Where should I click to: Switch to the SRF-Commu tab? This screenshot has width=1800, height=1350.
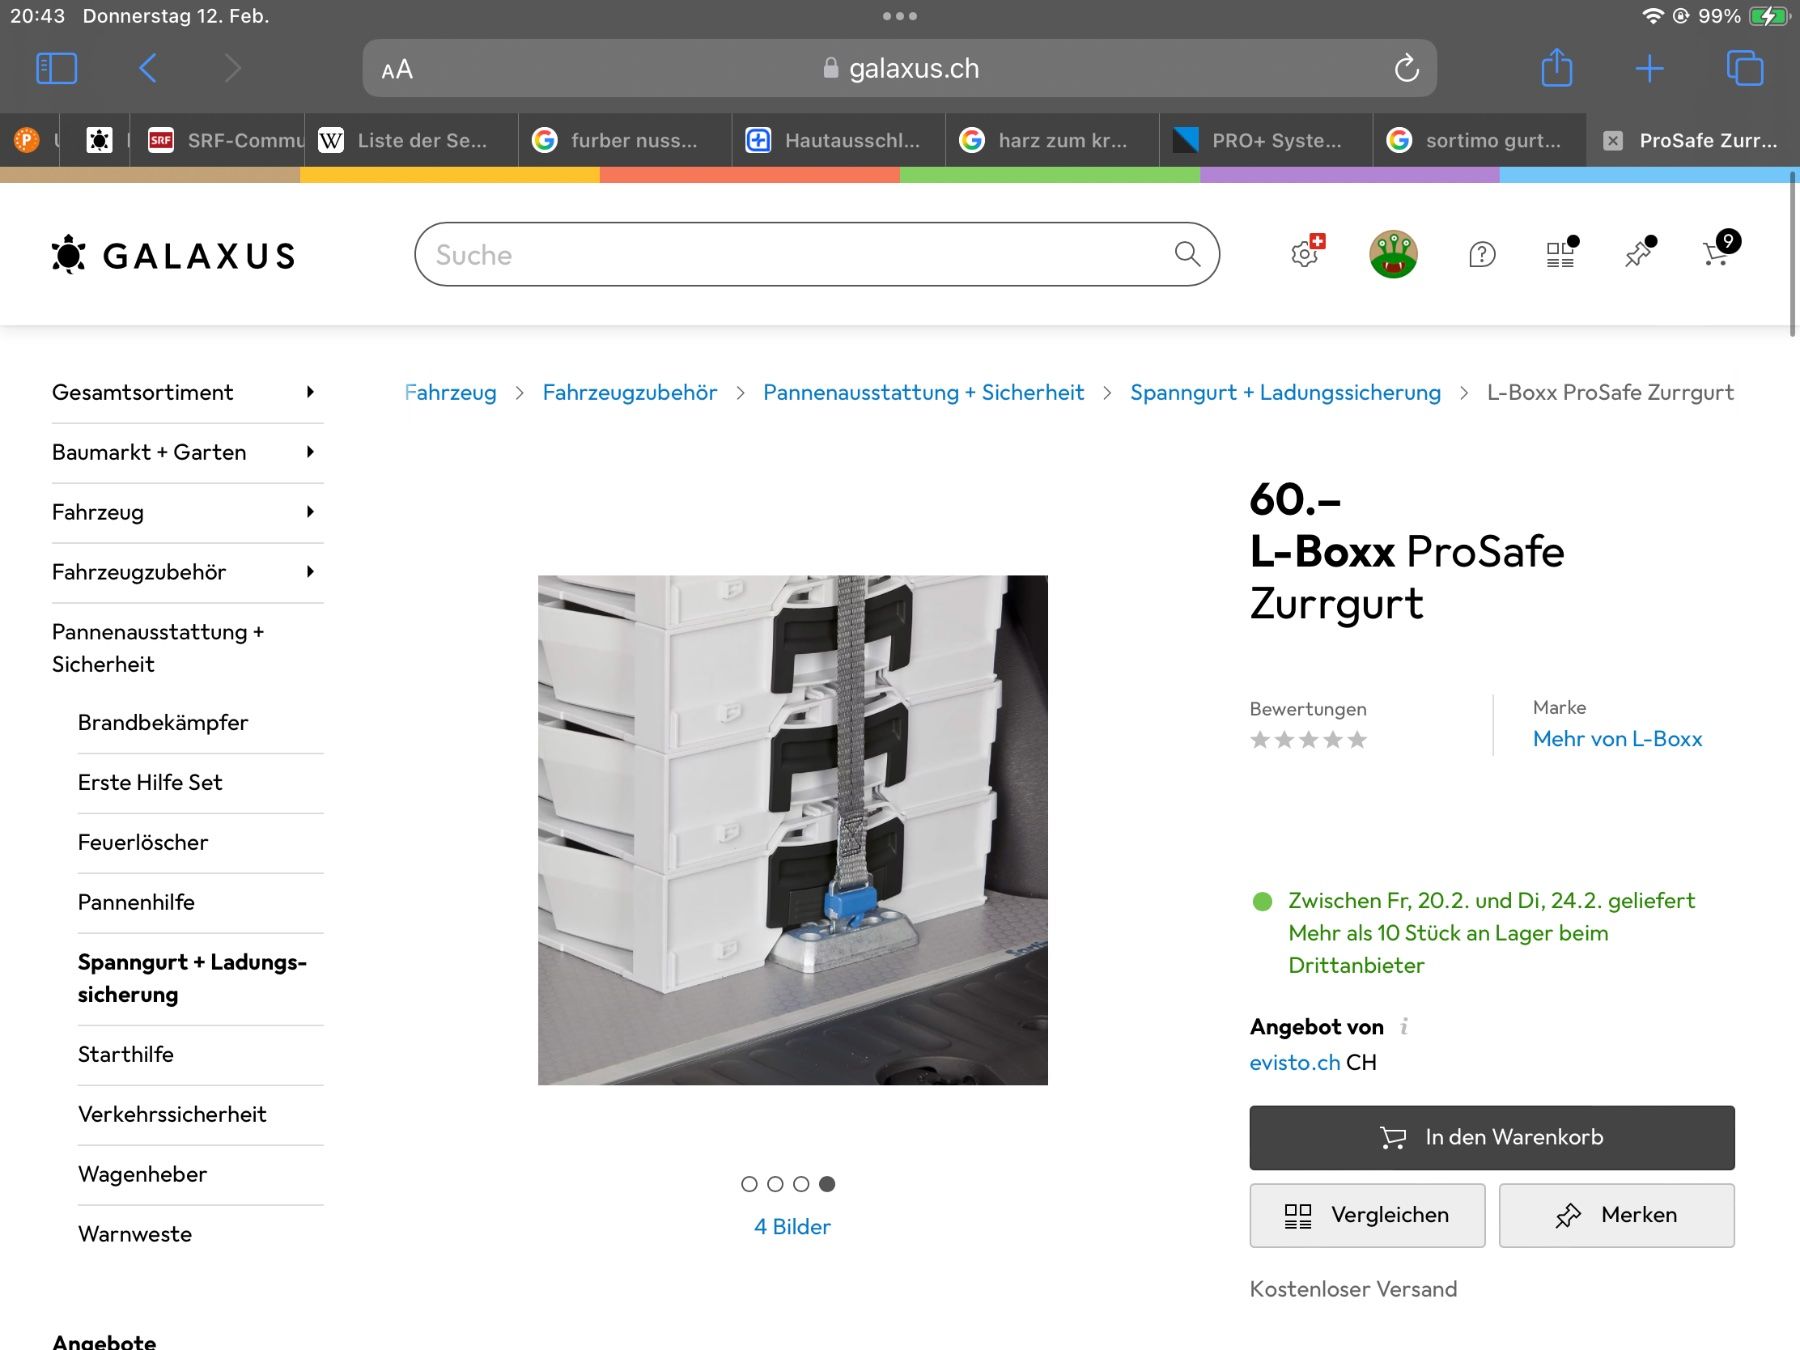pyautogui.click(x=220, y=140)
